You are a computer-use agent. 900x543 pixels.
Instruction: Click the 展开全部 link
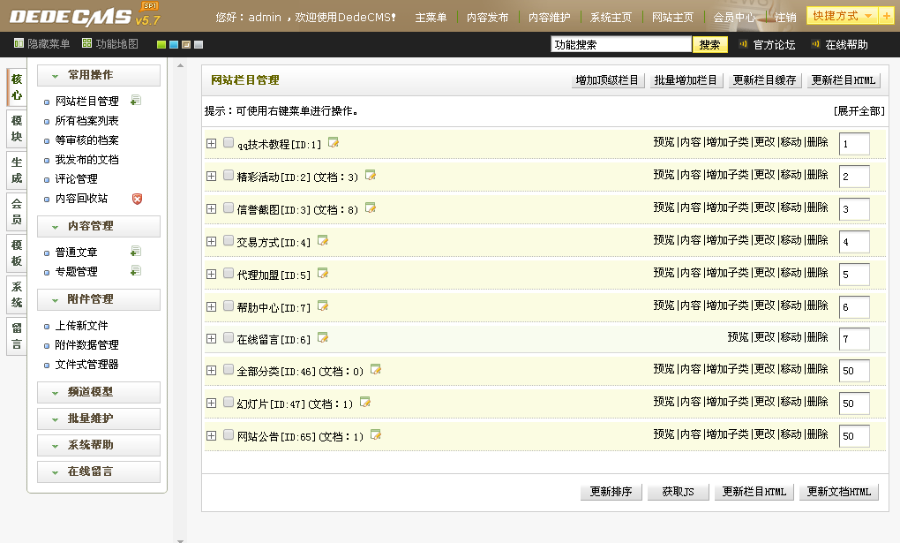coord(859,111)
